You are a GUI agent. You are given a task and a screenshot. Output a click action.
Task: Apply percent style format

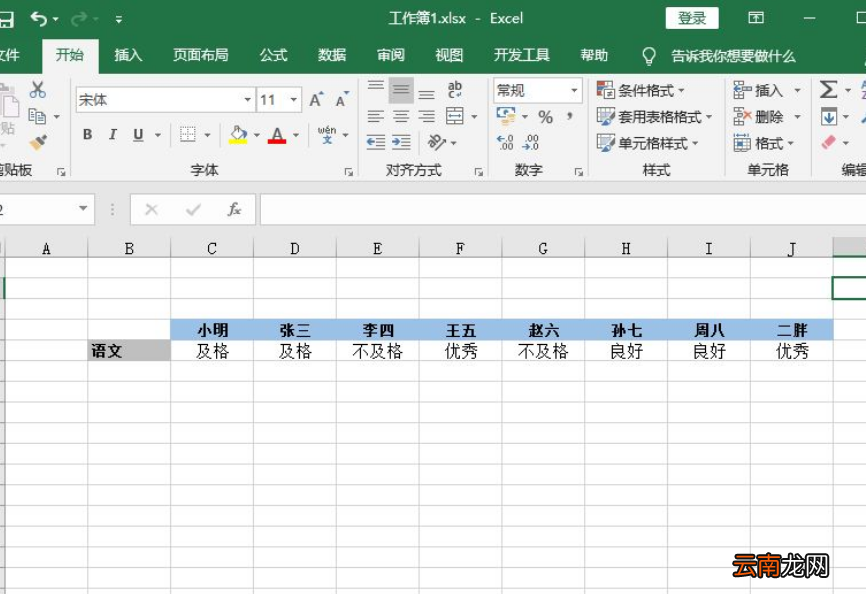[x=546, y=117]
